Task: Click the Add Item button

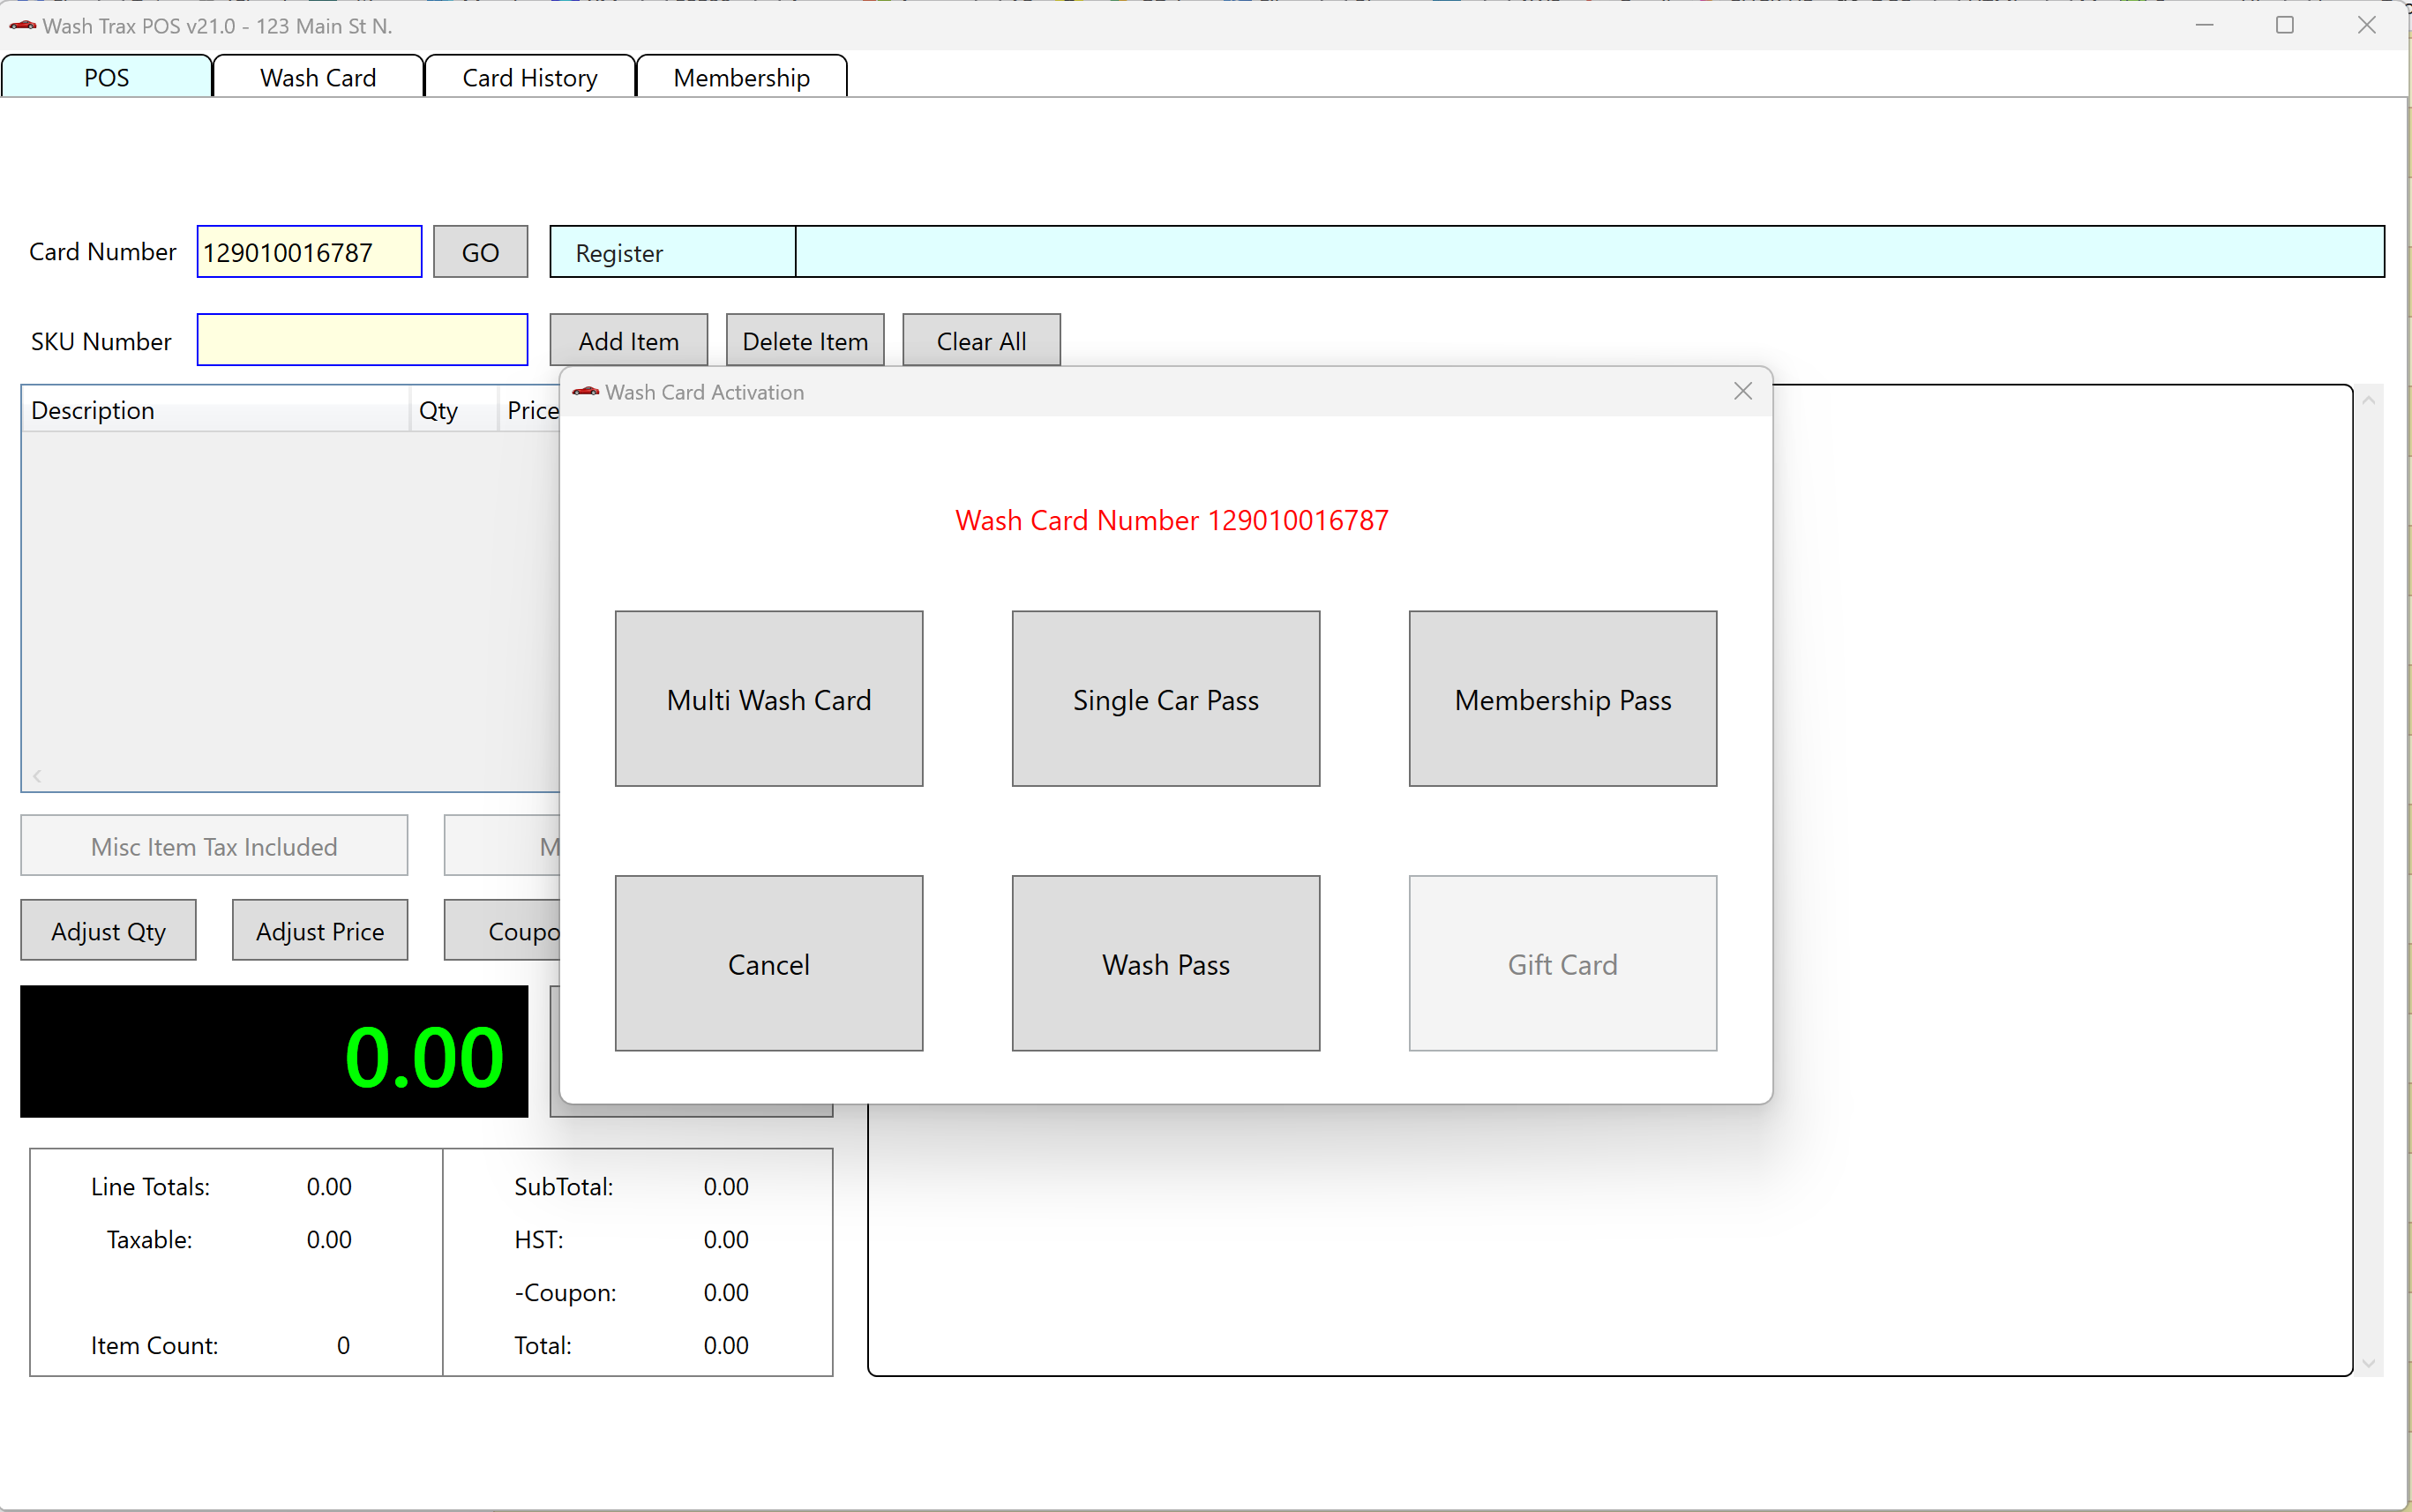Action: pyautogui.click(x=629, y=340)
